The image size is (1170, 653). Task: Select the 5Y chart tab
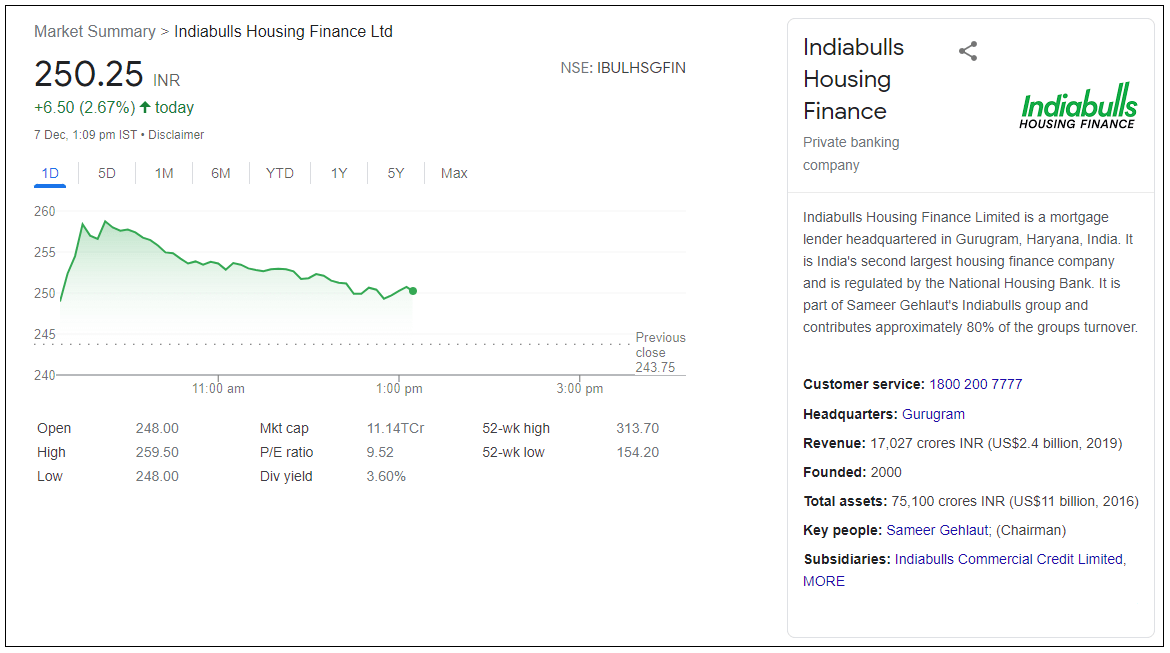(x=395, y=173)
